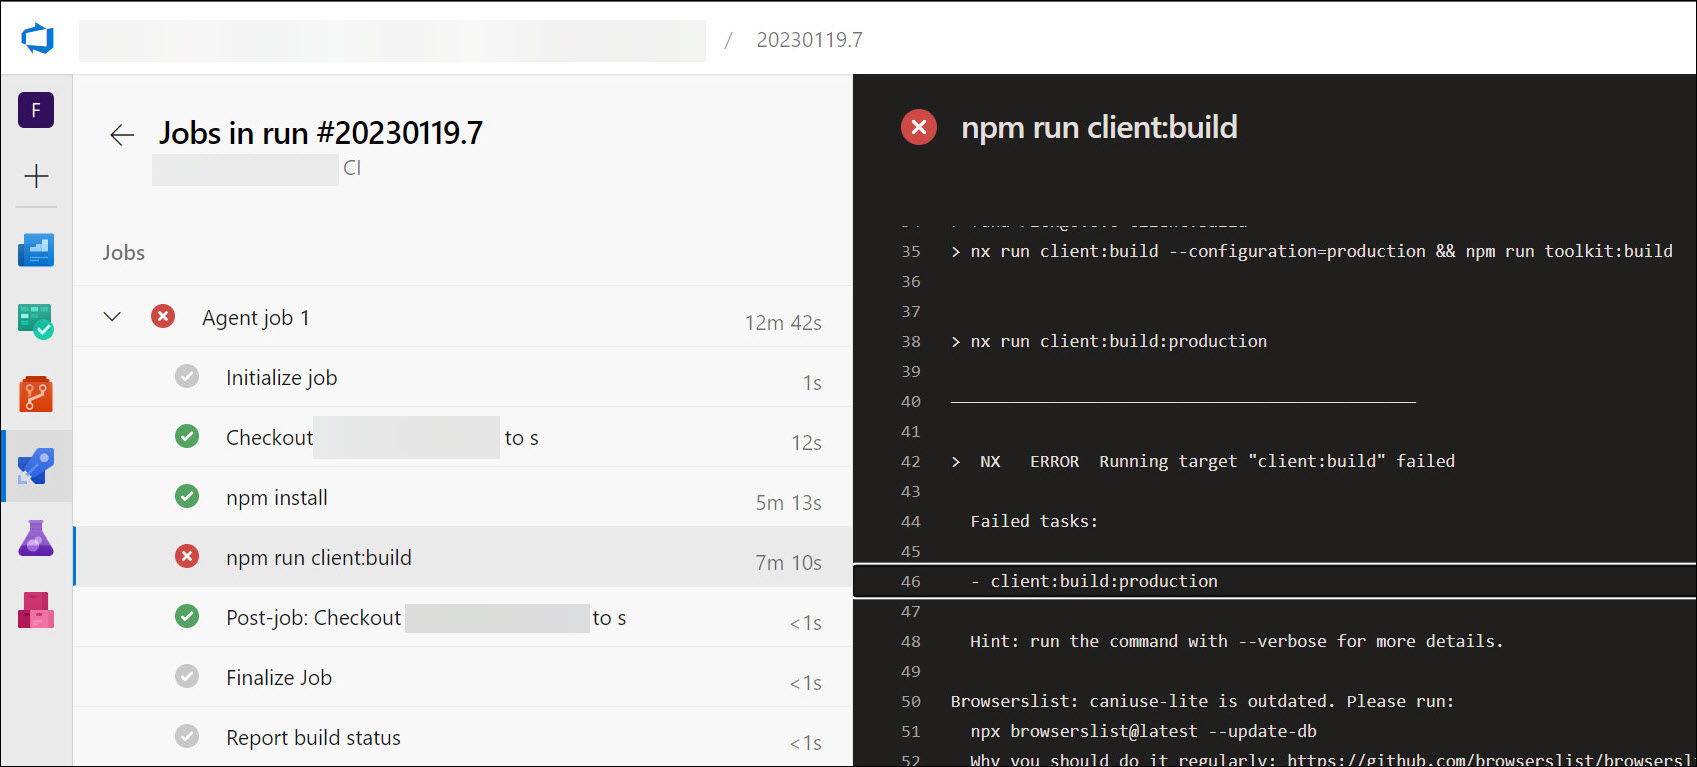Click large red error icon in log header

[919, 127]
